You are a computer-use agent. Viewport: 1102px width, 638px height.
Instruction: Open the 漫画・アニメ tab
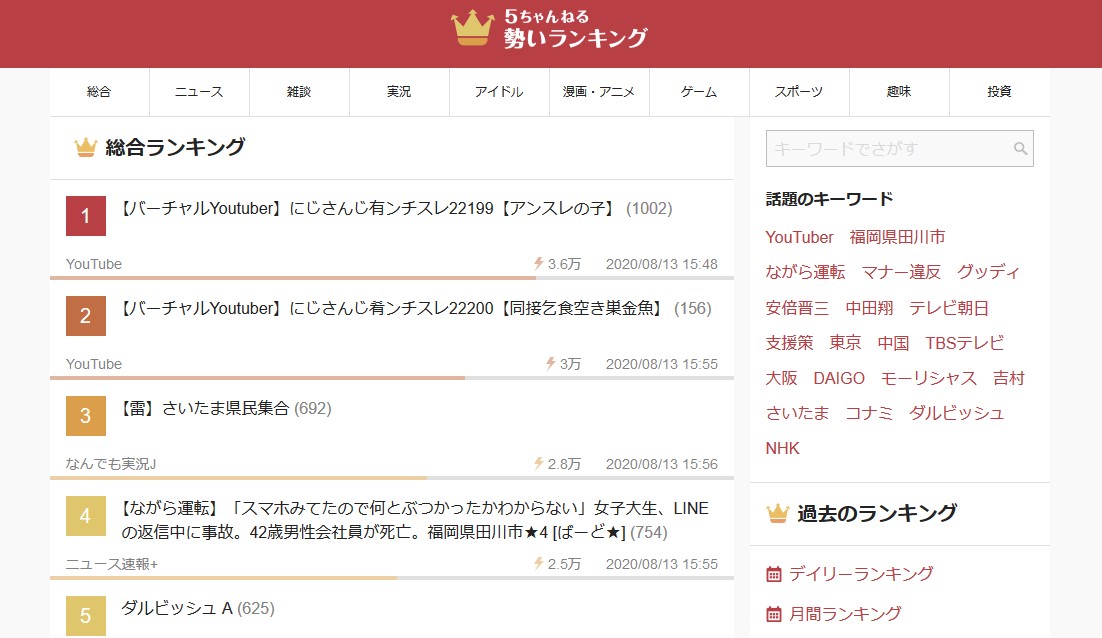(599, 92)
